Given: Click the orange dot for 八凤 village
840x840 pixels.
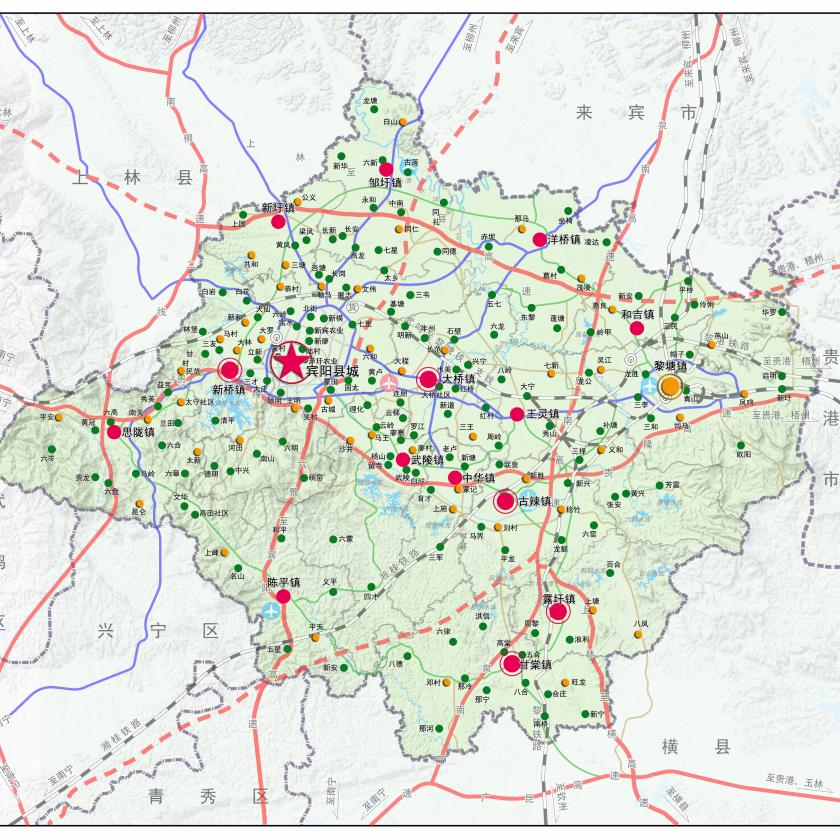Looking at the screenshot, I should click(x=638, y=634).
